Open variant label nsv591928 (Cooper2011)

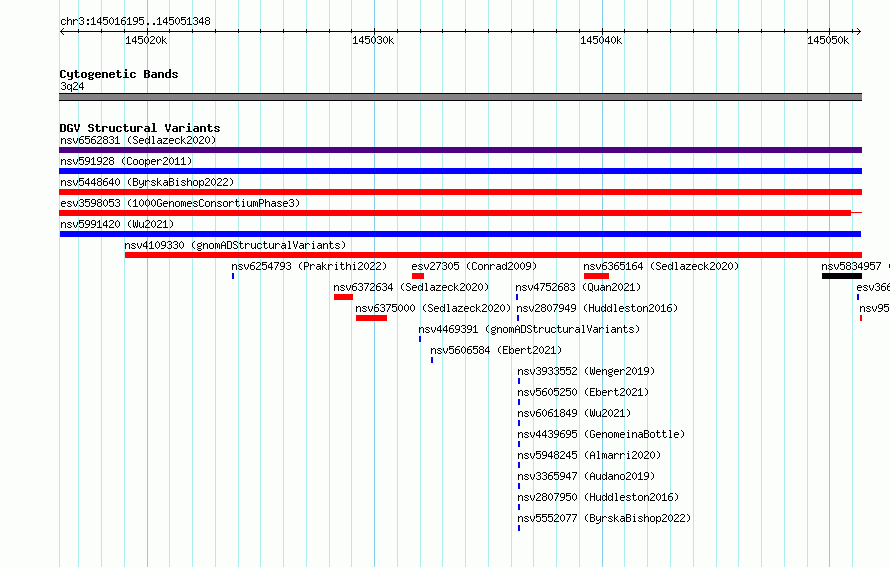click(126, 161)
